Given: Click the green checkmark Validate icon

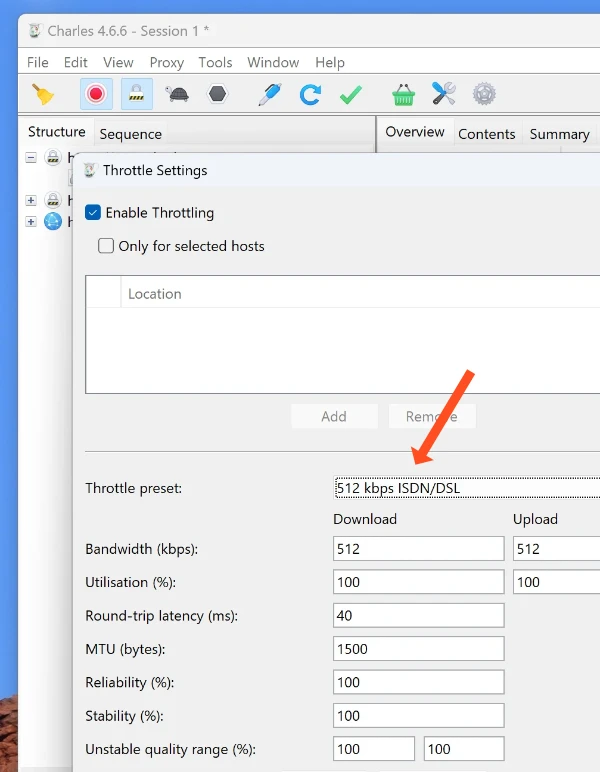Looking at the screenshot, I should point(350,95).
